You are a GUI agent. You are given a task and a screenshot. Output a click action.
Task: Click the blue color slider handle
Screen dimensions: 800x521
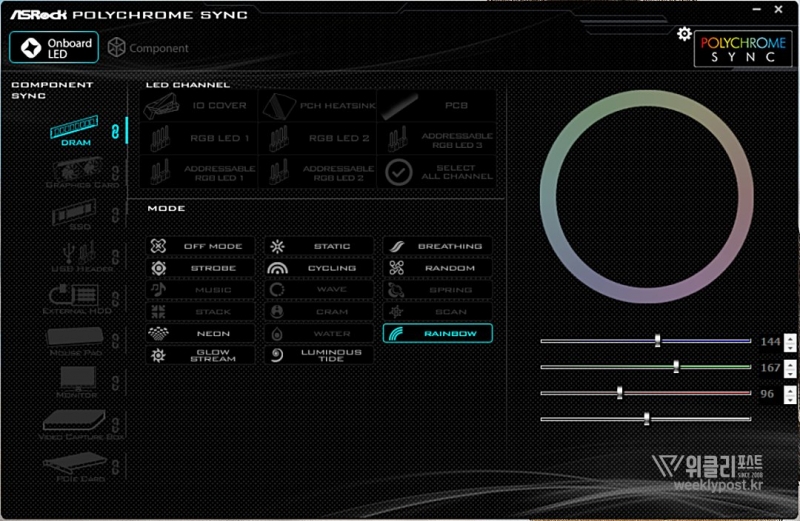pos(657,341)
